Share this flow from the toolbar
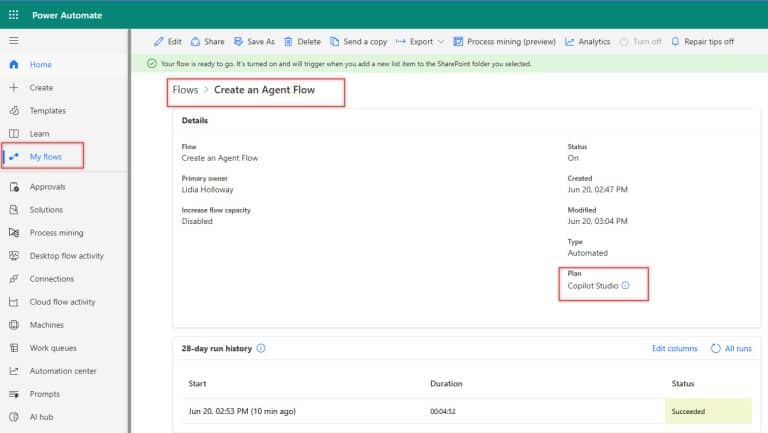The width and height of the screenshot is (768, 433). 207,42
